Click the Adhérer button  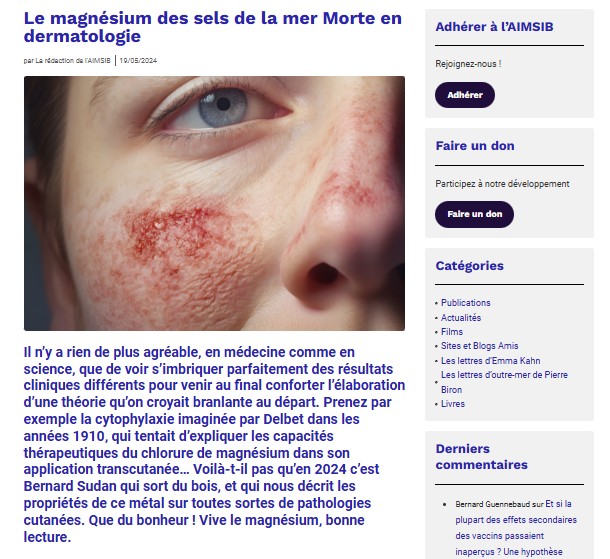click(x=465, y=95)
